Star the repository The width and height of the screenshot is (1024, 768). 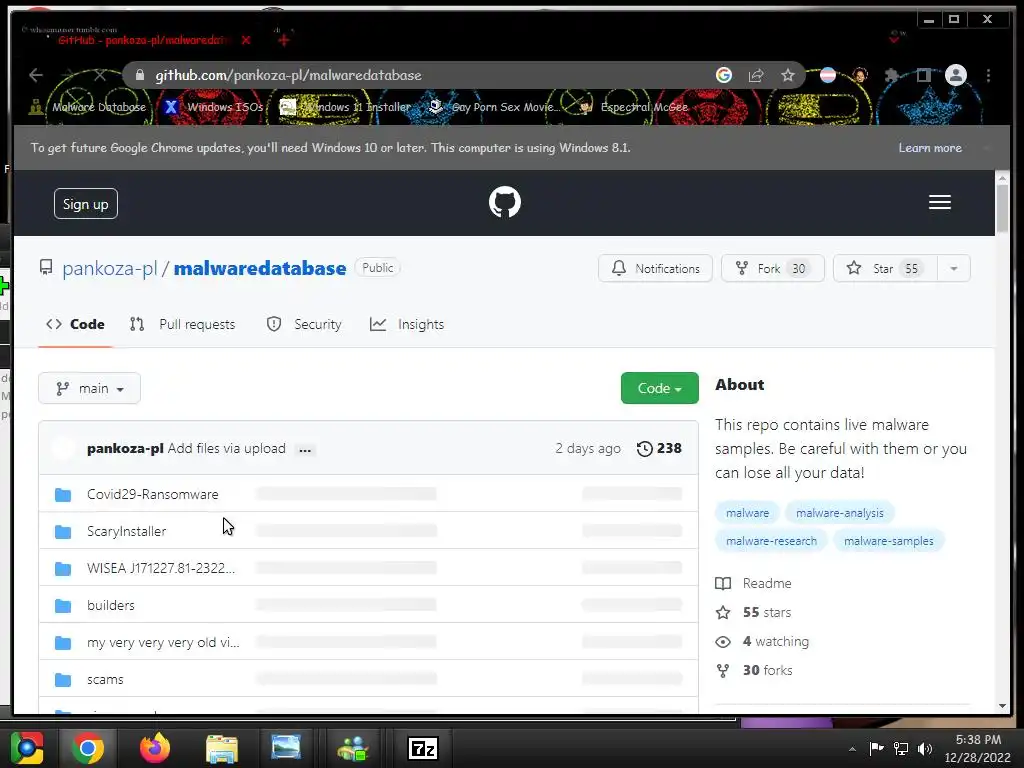pyautogui.click(x=885, y=268)
